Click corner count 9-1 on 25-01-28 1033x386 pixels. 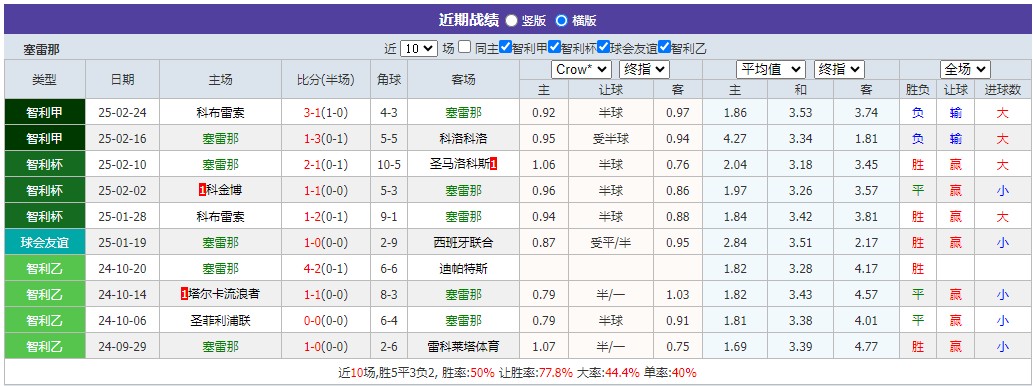tap(389, 217)
